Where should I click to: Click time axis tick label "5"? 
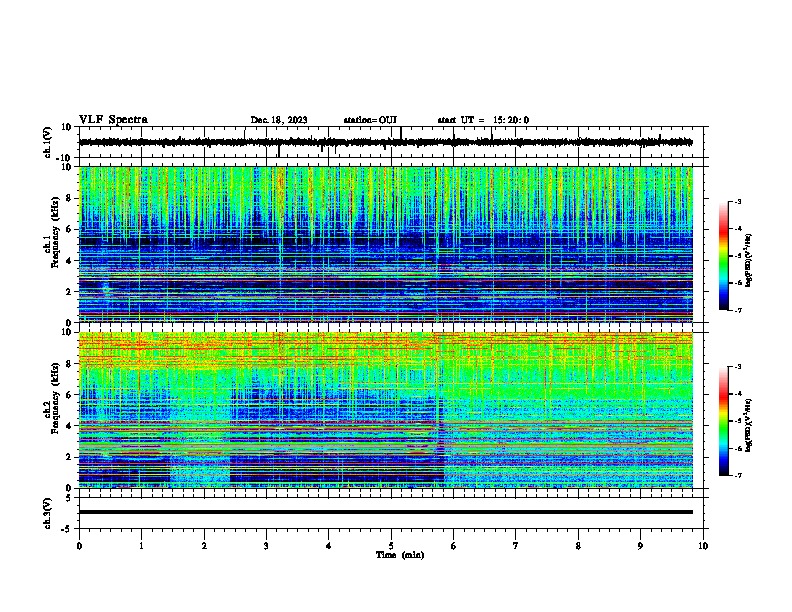point(391,546)
